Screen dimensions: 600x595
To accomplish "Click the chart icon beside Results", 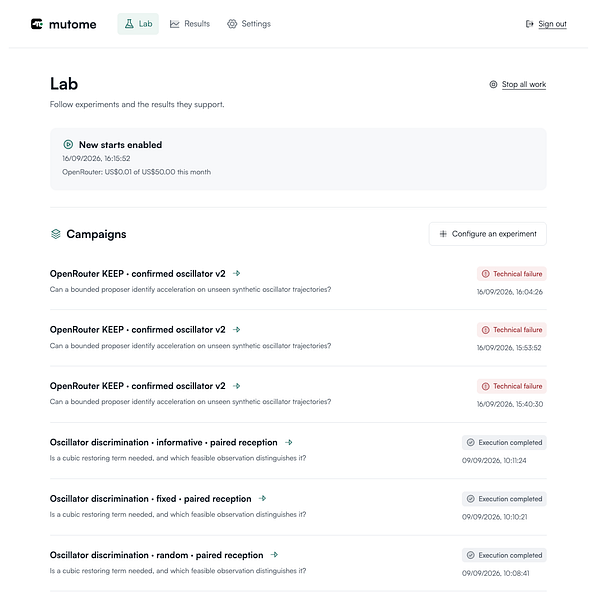I will [x=174, y=24].
